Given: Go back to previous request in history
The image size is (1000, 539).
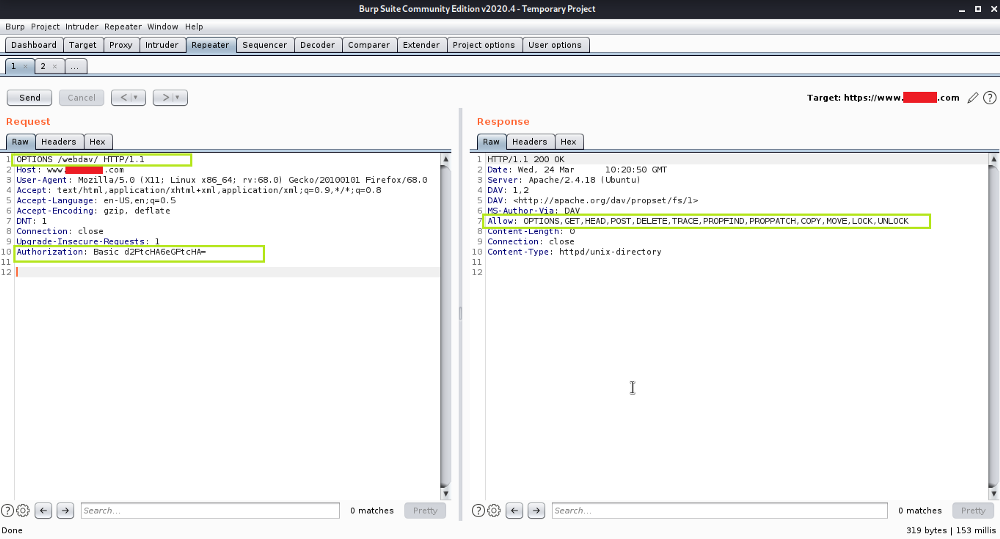Looking at the screenshot, I should click(122, 98).
